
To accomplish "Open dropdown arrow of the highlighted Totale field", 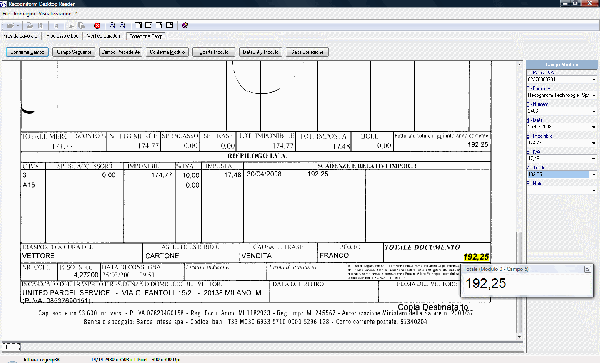I will (594, 174).
